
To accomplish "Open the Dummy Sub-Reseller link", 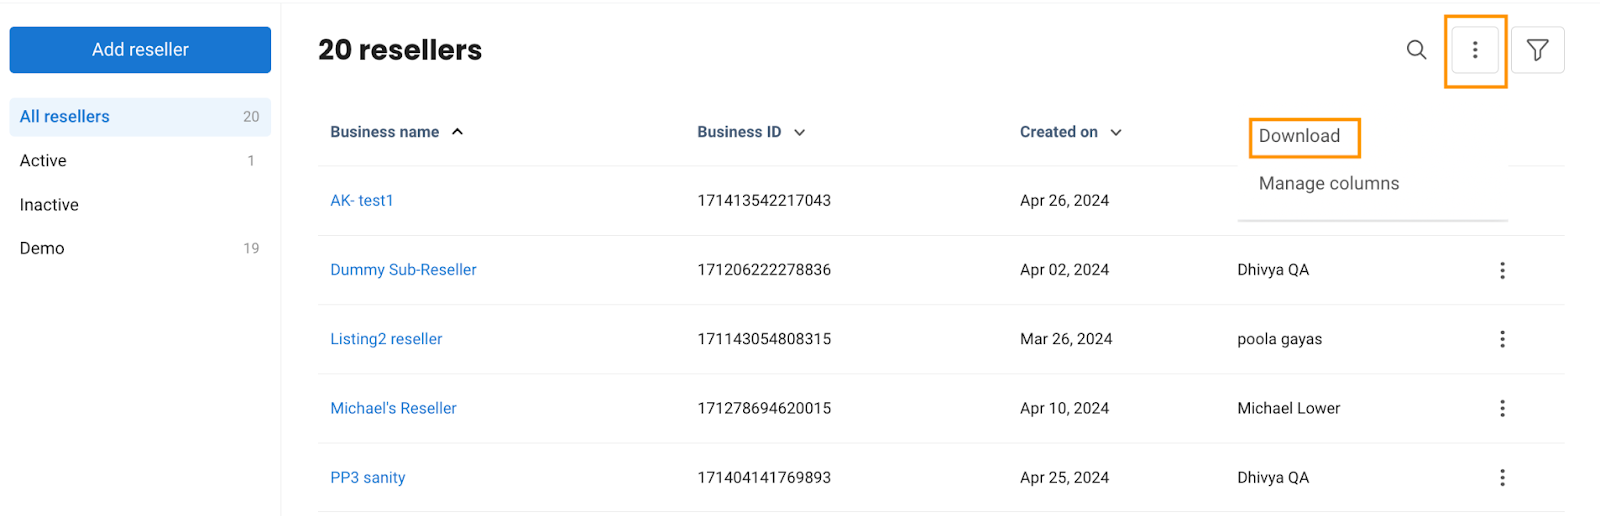I will (x=403, y=269).
